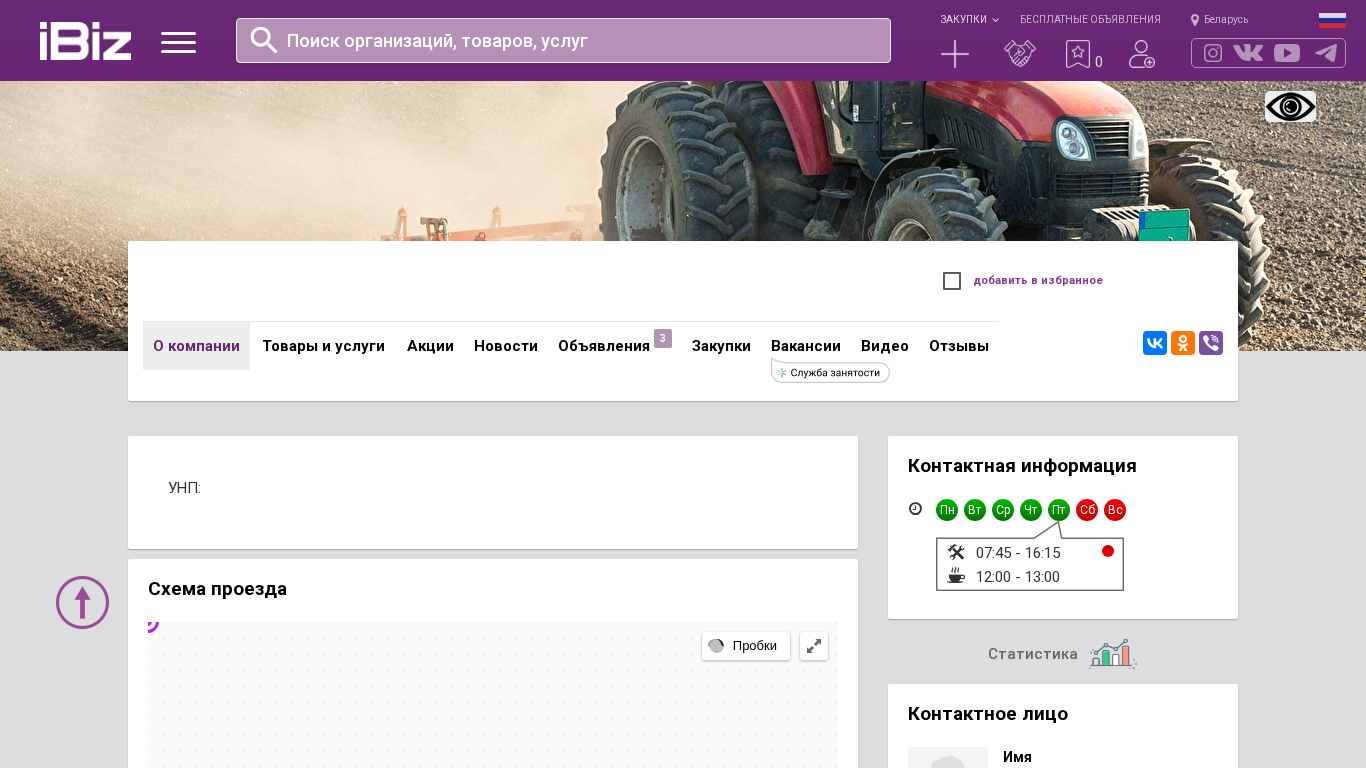Open the YouTube channel icon
Image resolution: width=1366 pixels, height=768 pixels.
tap(1287, 53)
